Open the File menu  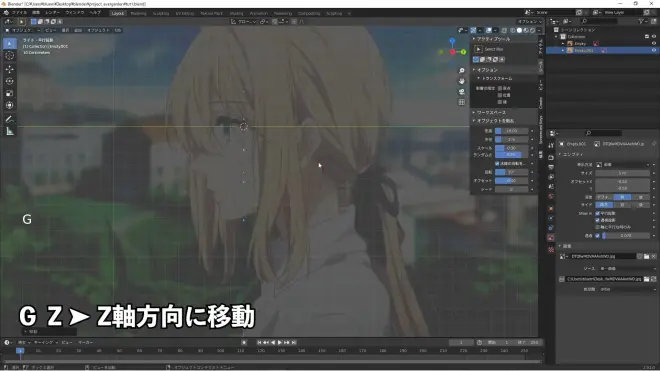19,13
